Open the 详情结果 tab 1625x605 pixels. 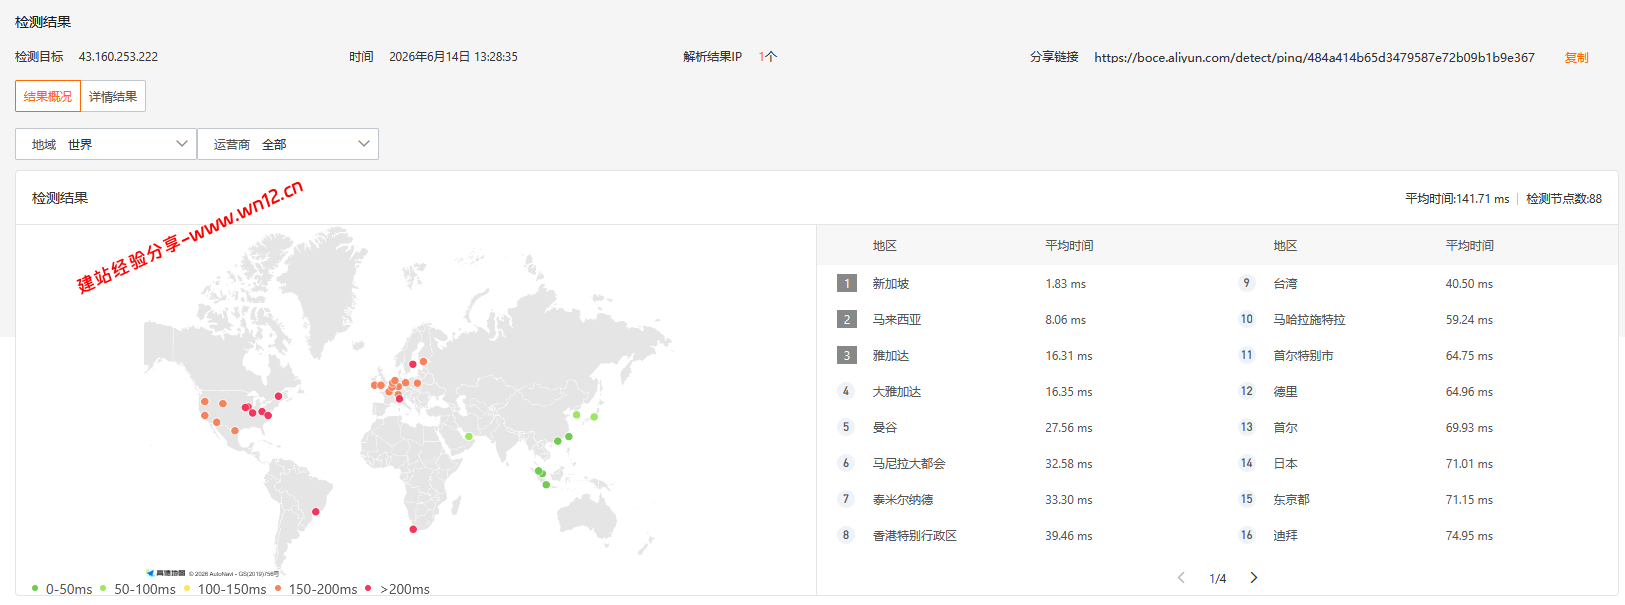click(113, 96)
